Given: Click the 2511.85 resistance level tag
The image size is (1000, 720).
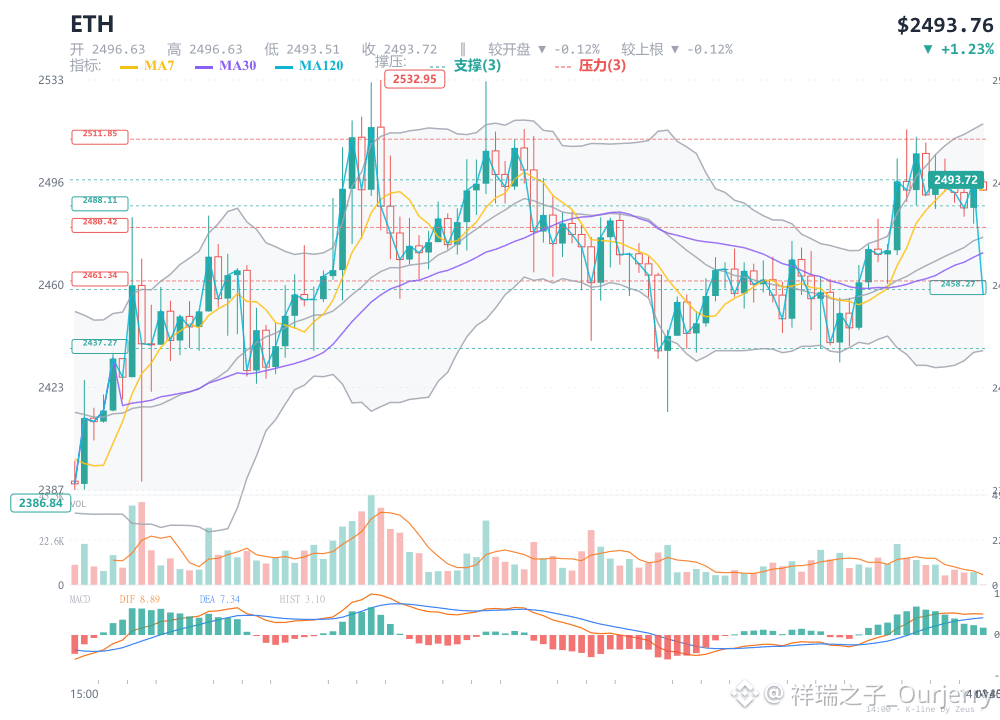Looking at the screenshot, I should [x=99, y=136].
